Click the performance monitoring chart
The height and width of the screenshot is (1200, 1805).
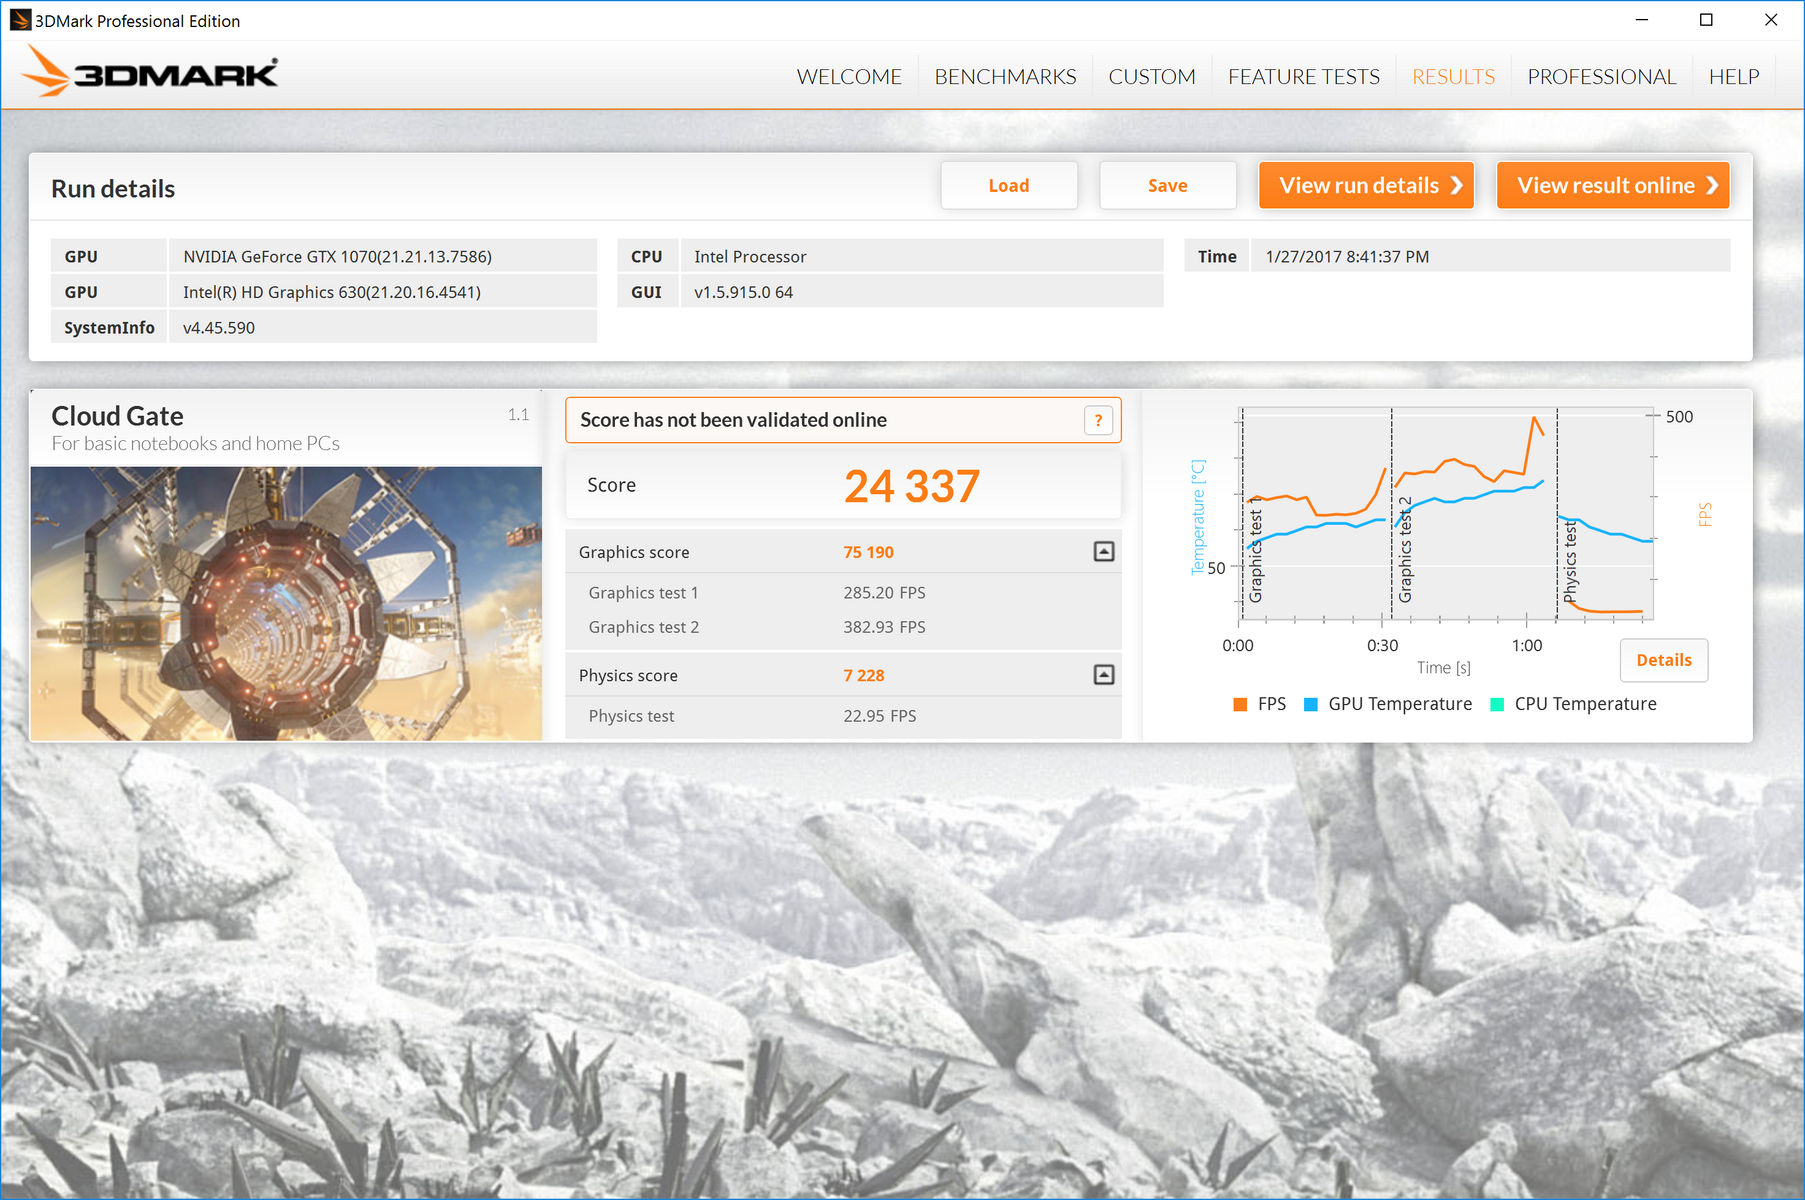point(1446,514)
